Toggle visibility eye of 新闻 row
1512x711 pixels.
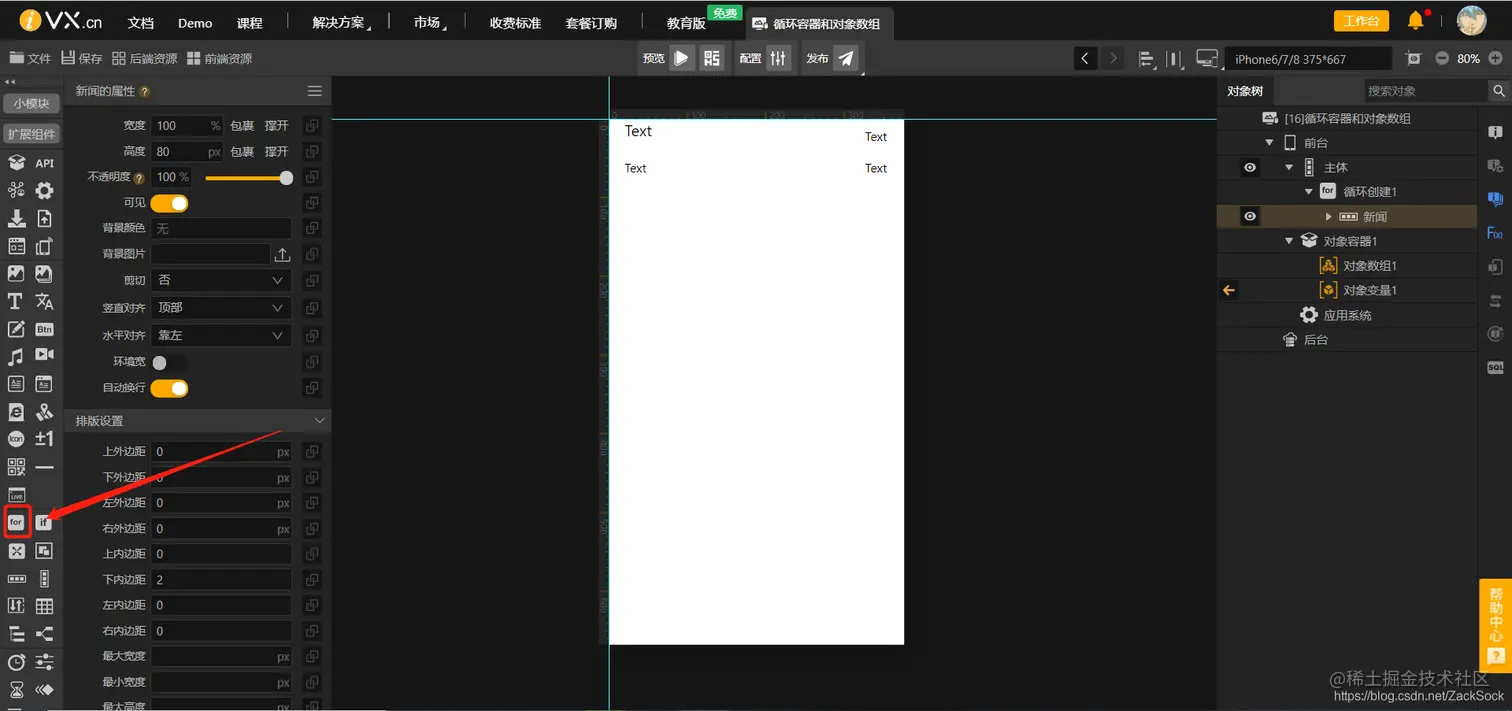(x=1250, y=216)
